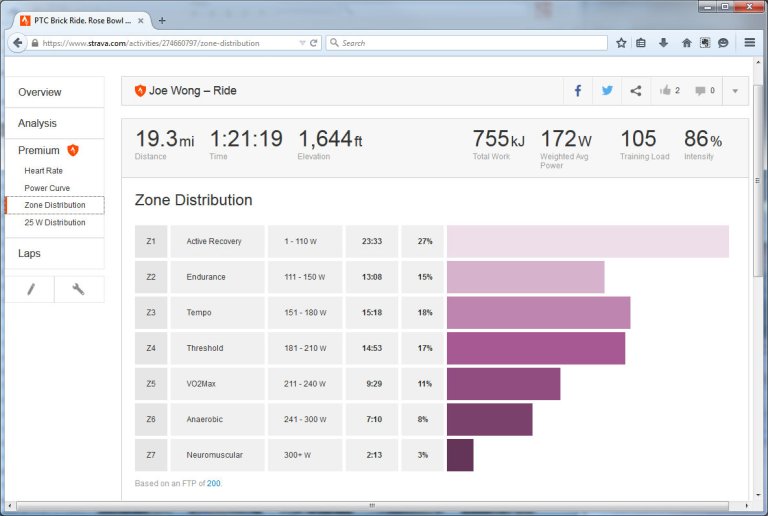The width and height of the screenshot is (768, 516).
Task: Select the Premium sidebar heading
Action: 39,150
